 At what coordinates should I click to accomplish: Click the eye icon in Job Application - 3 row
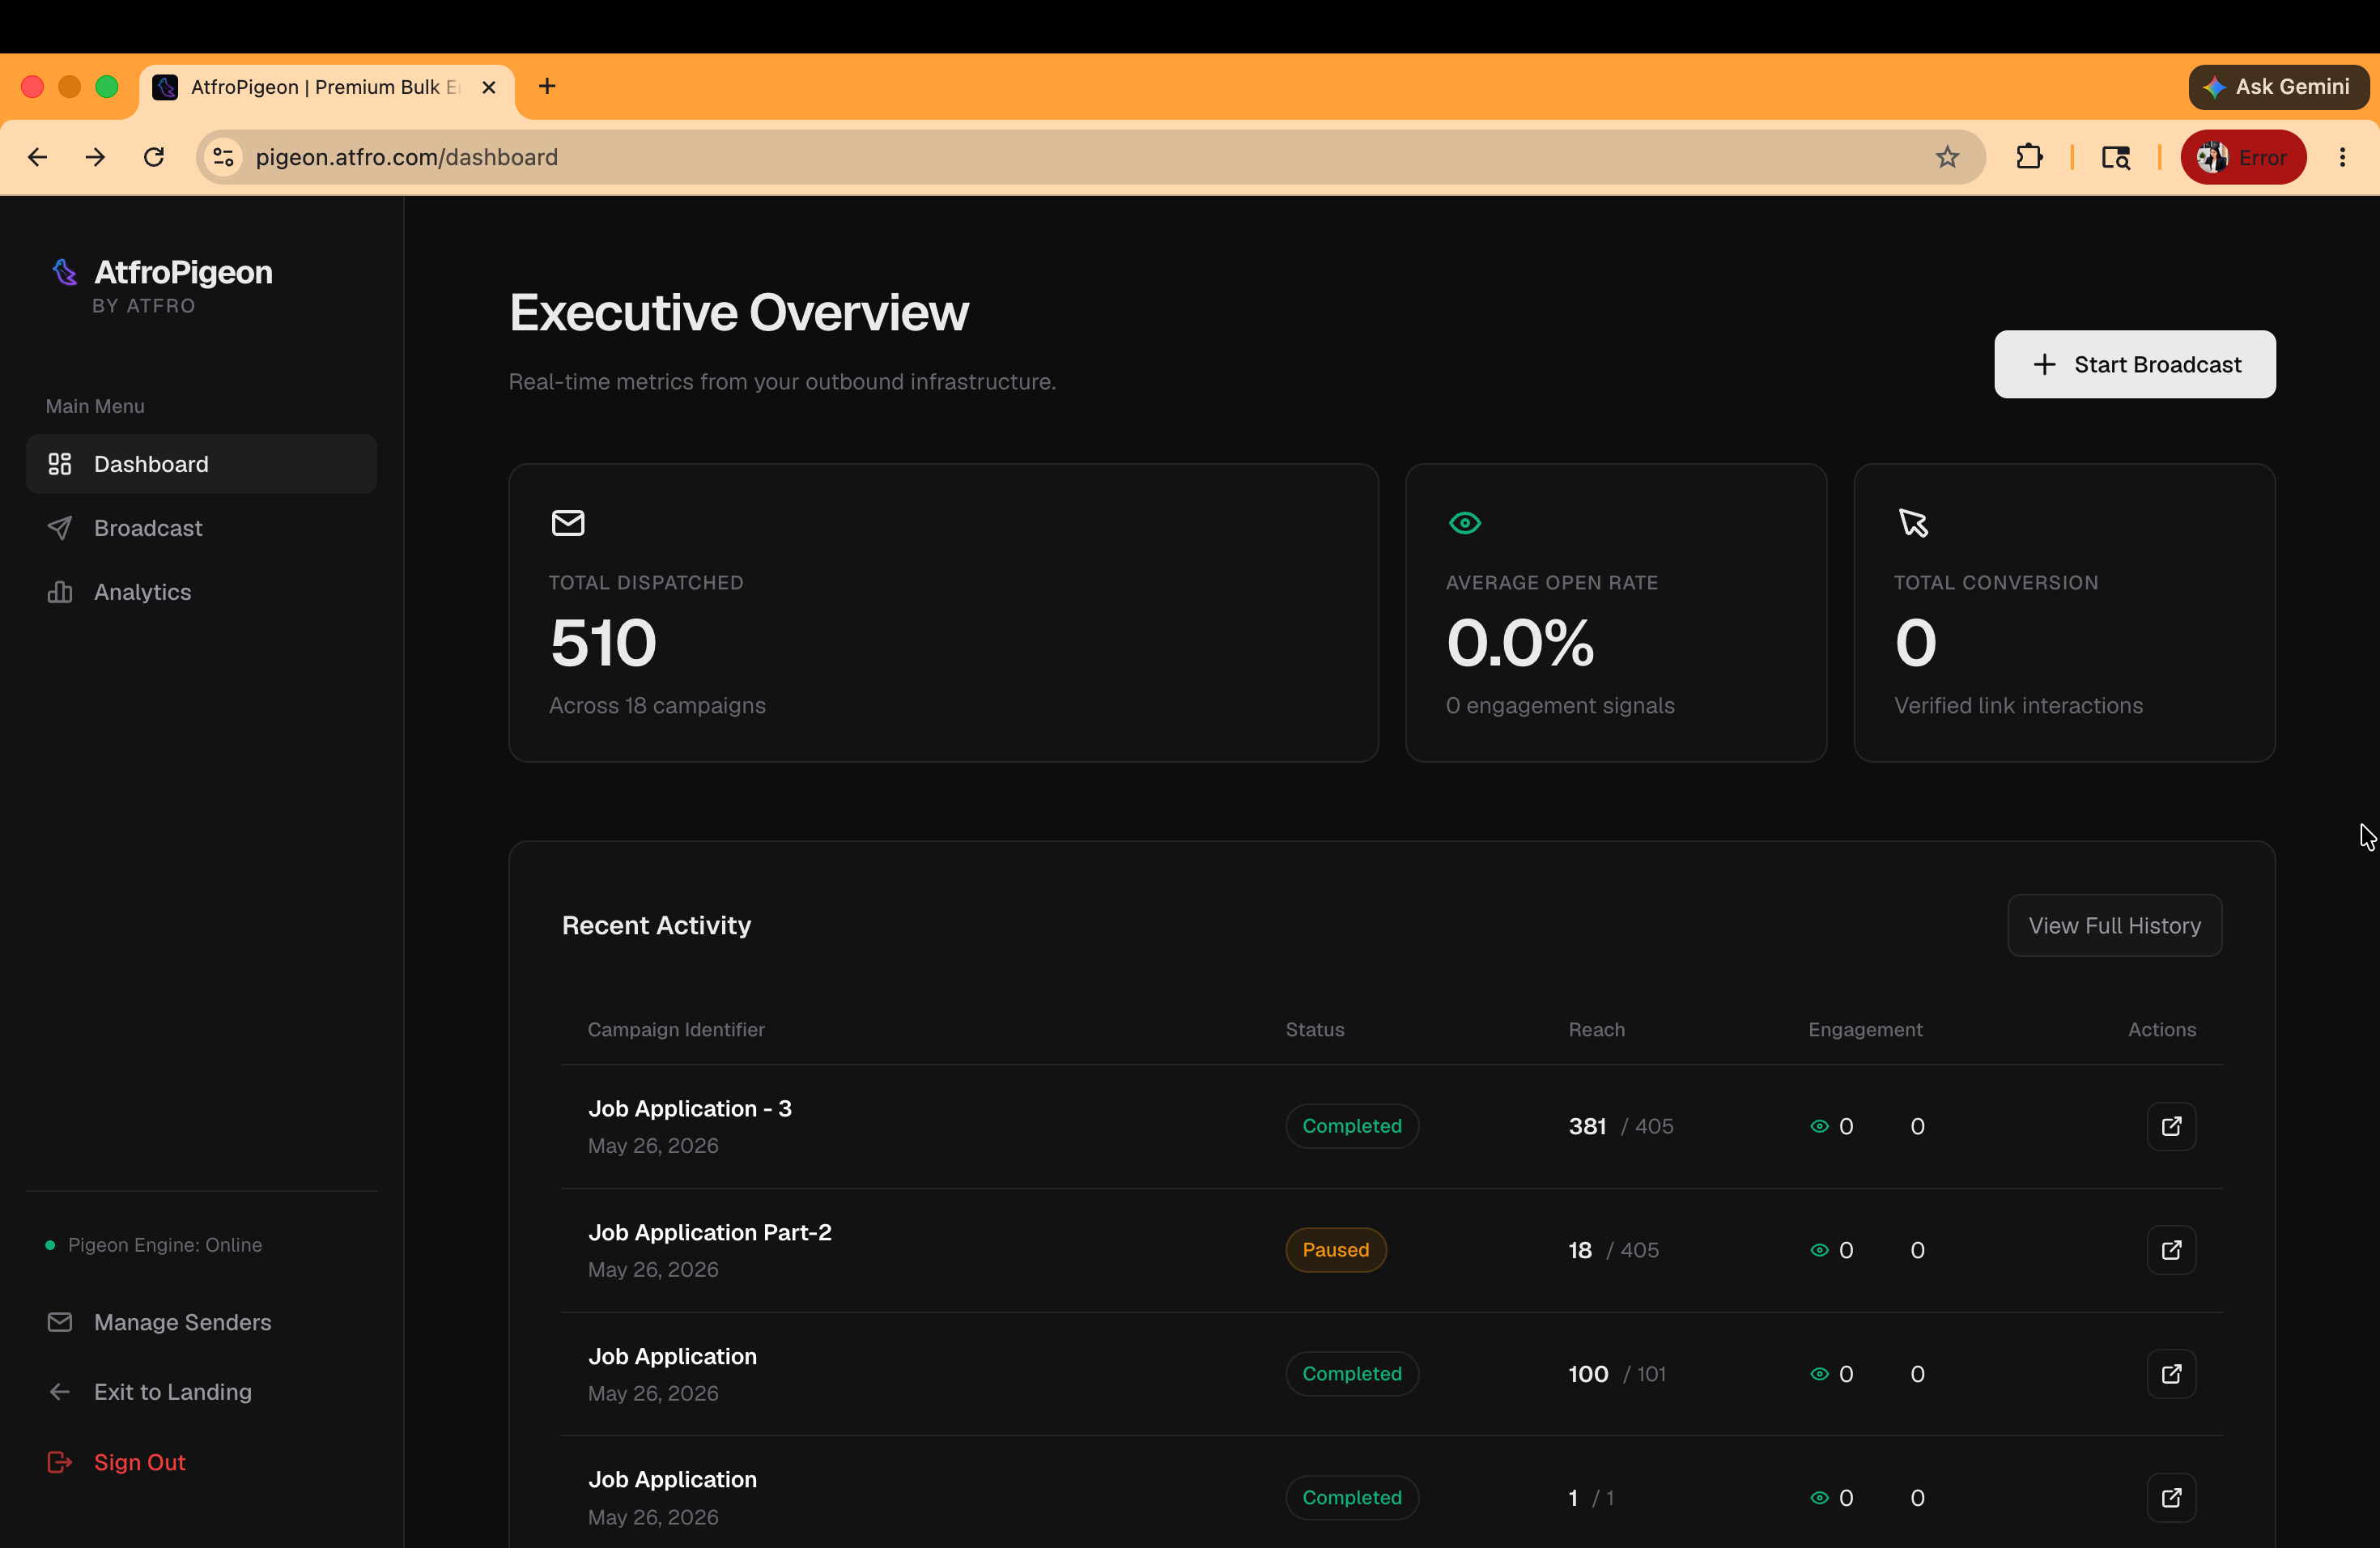pyautogui.click(x=1819, y=1126)
